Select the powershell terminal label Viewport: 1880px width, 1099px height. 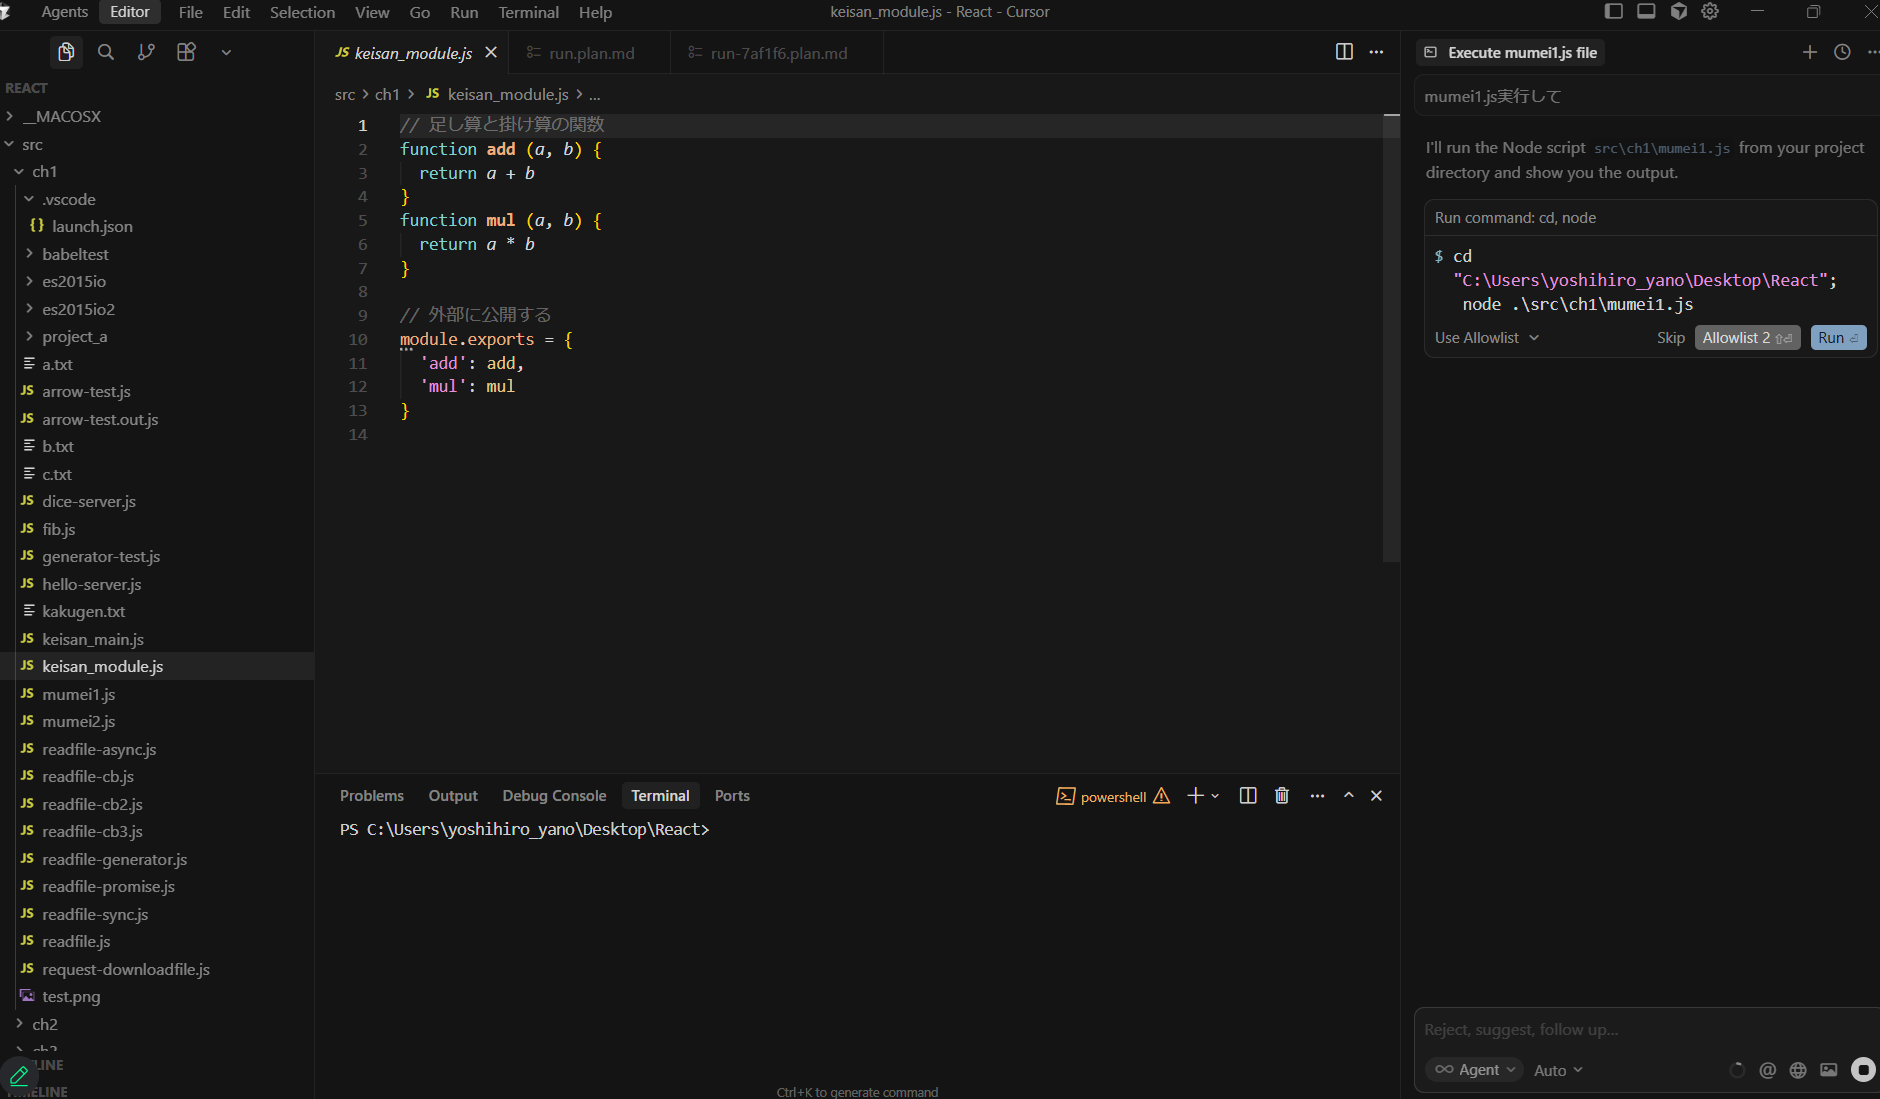click(1113, 797)
